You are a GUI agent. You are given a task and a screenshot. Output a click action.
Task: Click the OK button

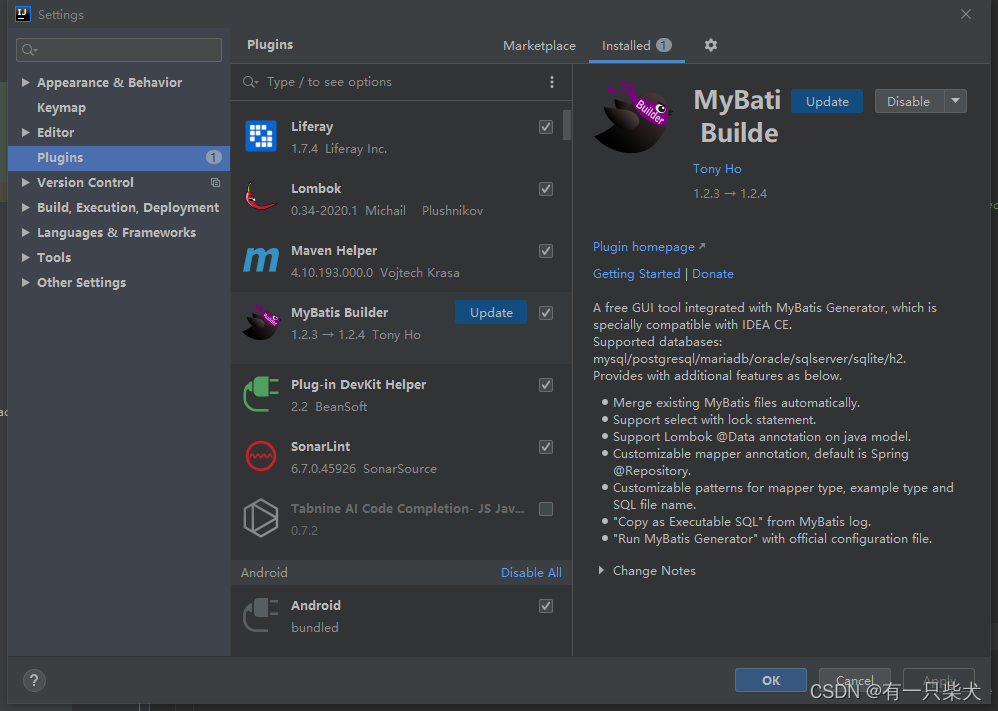(x=771, y=680)
